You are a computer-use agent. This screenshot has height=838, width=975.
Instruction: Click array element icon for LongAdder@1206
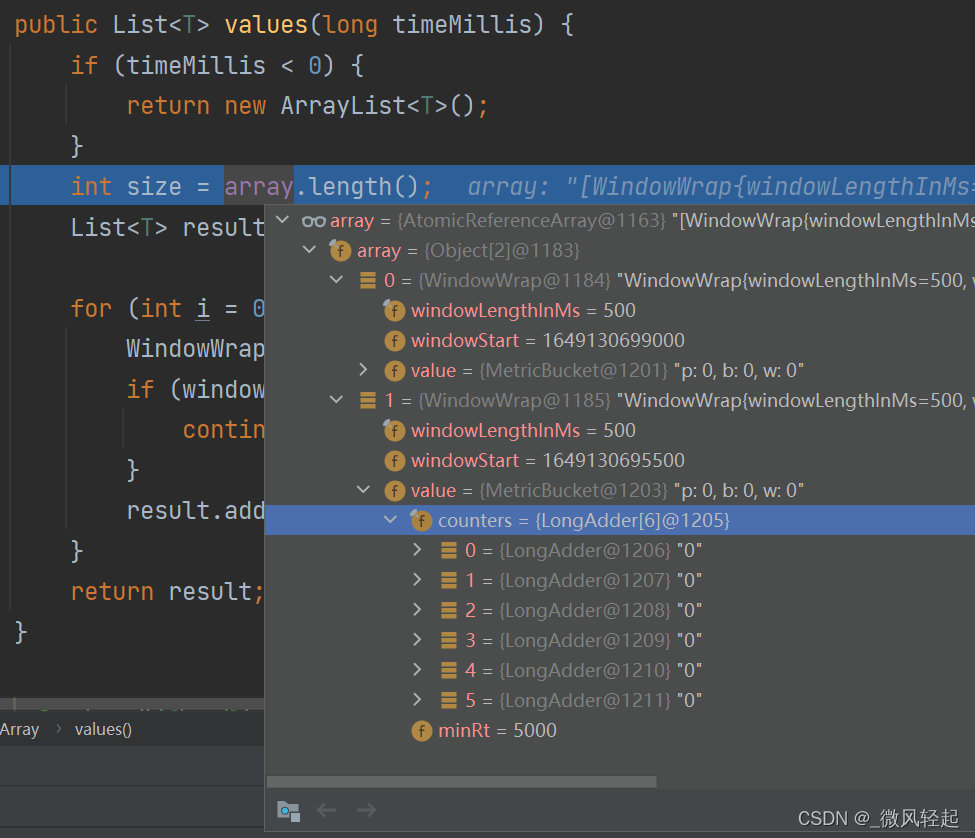pyautogui.click(x=449, y=550)
